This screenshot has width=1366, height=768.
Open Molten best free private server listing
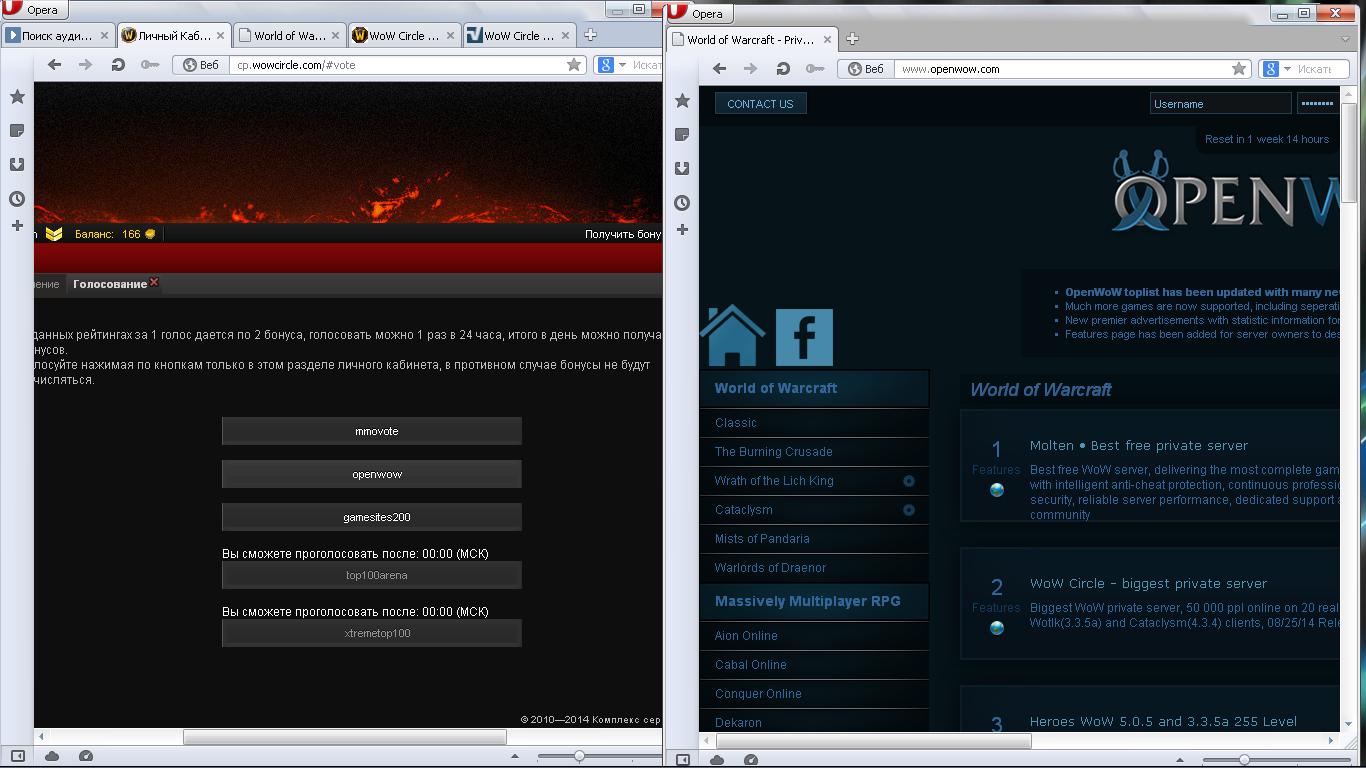1139,445
